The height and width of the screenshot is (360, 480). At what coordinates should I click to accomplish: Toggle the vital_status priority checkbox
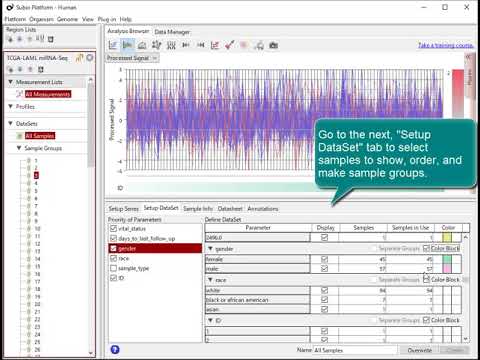(113, 228)
